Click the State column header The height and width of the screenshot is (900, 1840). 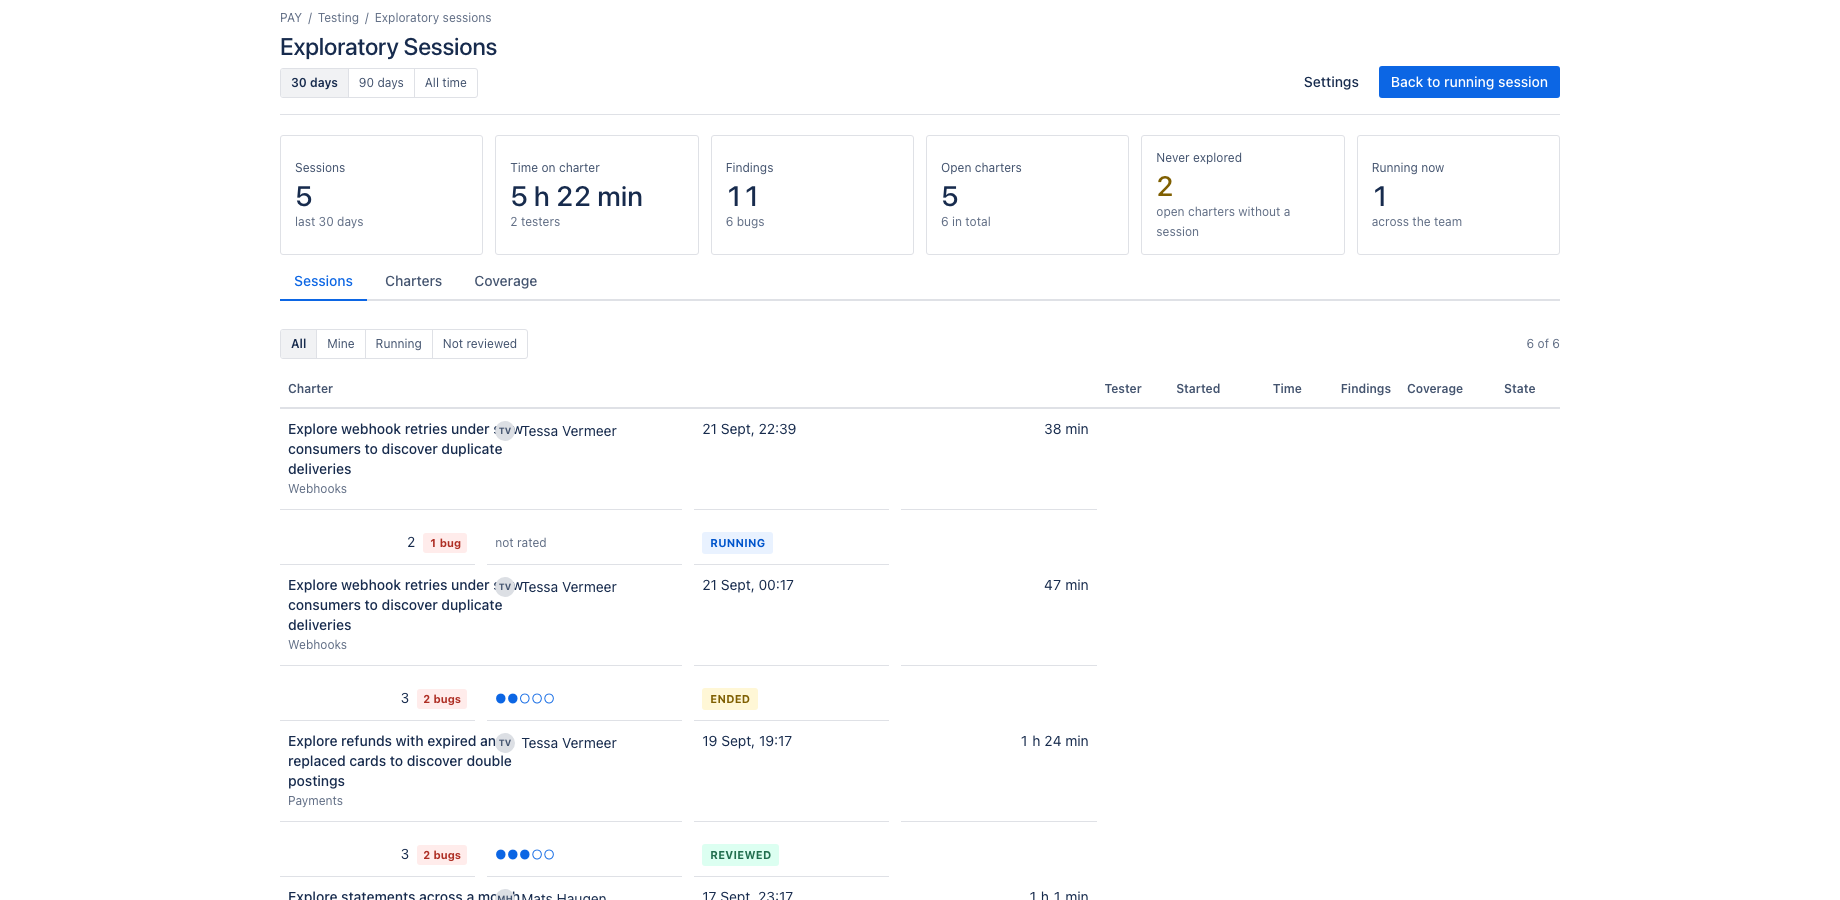coord(1519,389)
